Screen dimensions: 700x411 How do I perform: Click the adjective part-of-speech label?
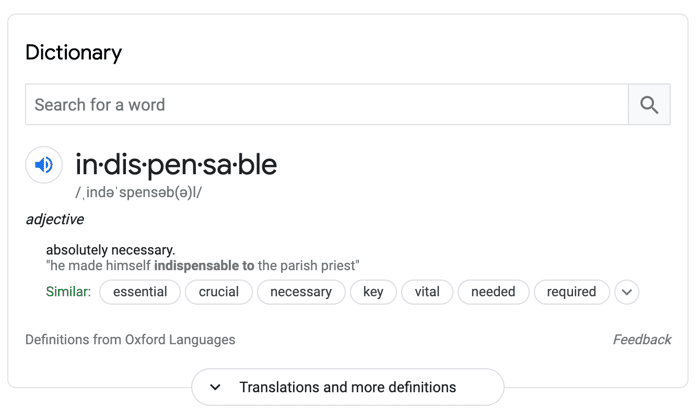pos(55,220)
